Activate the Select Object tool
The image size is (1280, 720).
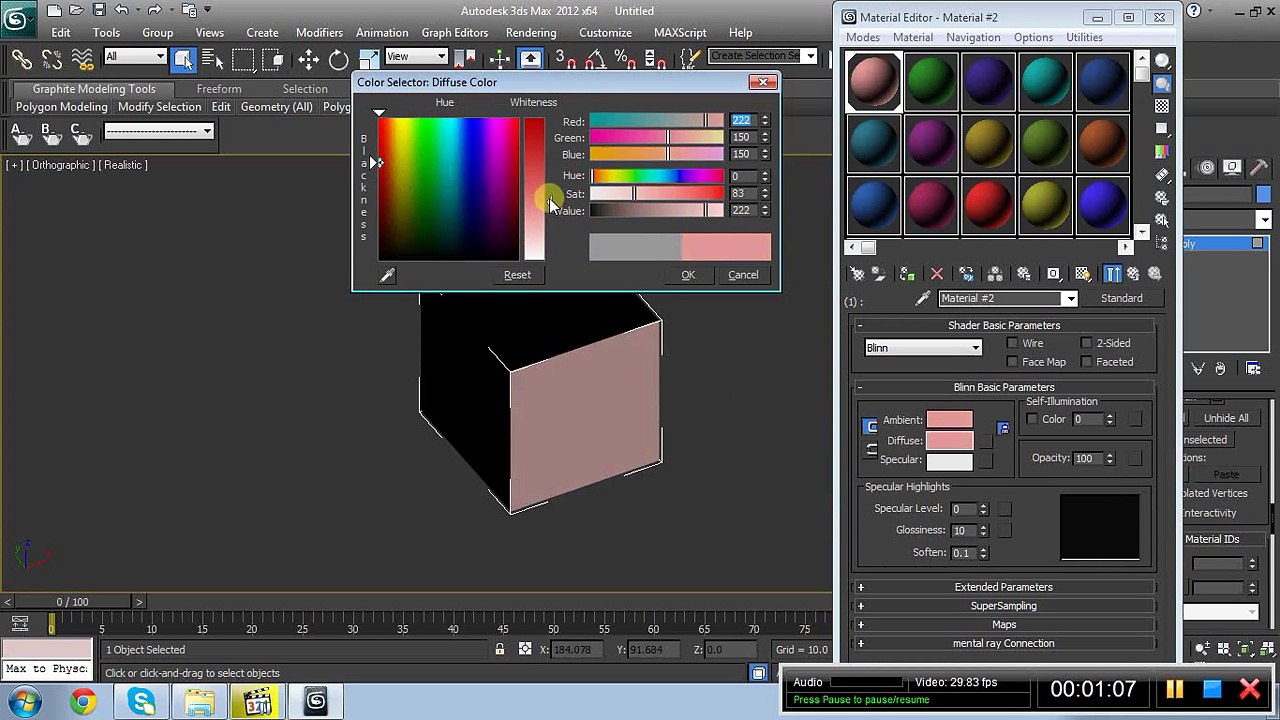(183, 58)
